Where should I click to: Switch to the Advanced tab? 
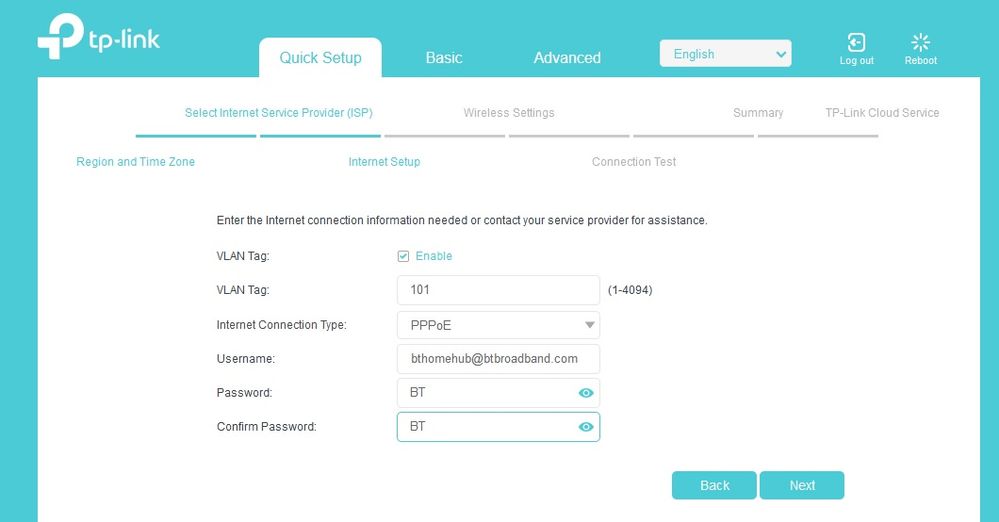[x=567, y=58]
